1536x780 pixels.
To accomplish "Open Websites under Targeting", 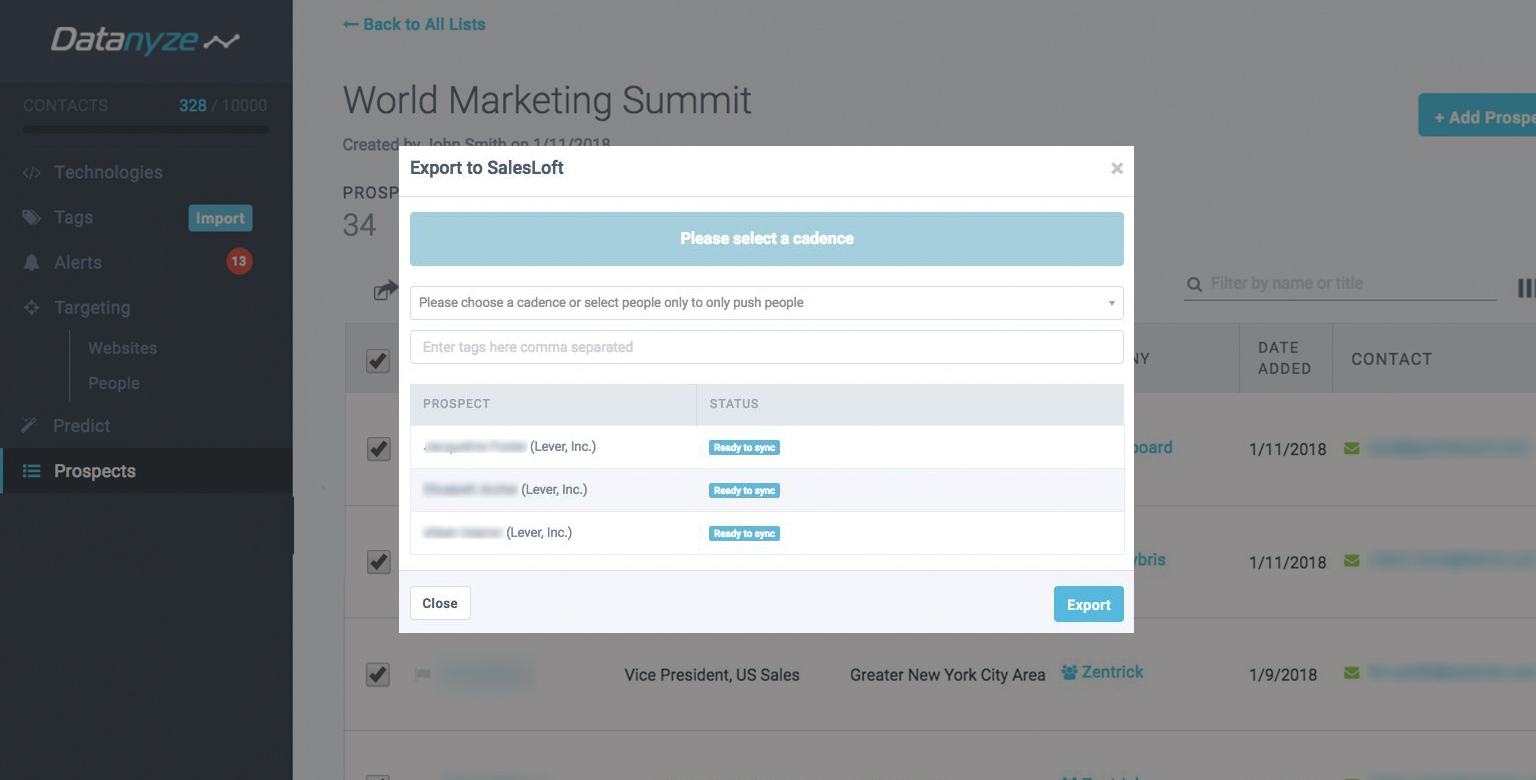I will pyautogui.click(x=122, y=348).
